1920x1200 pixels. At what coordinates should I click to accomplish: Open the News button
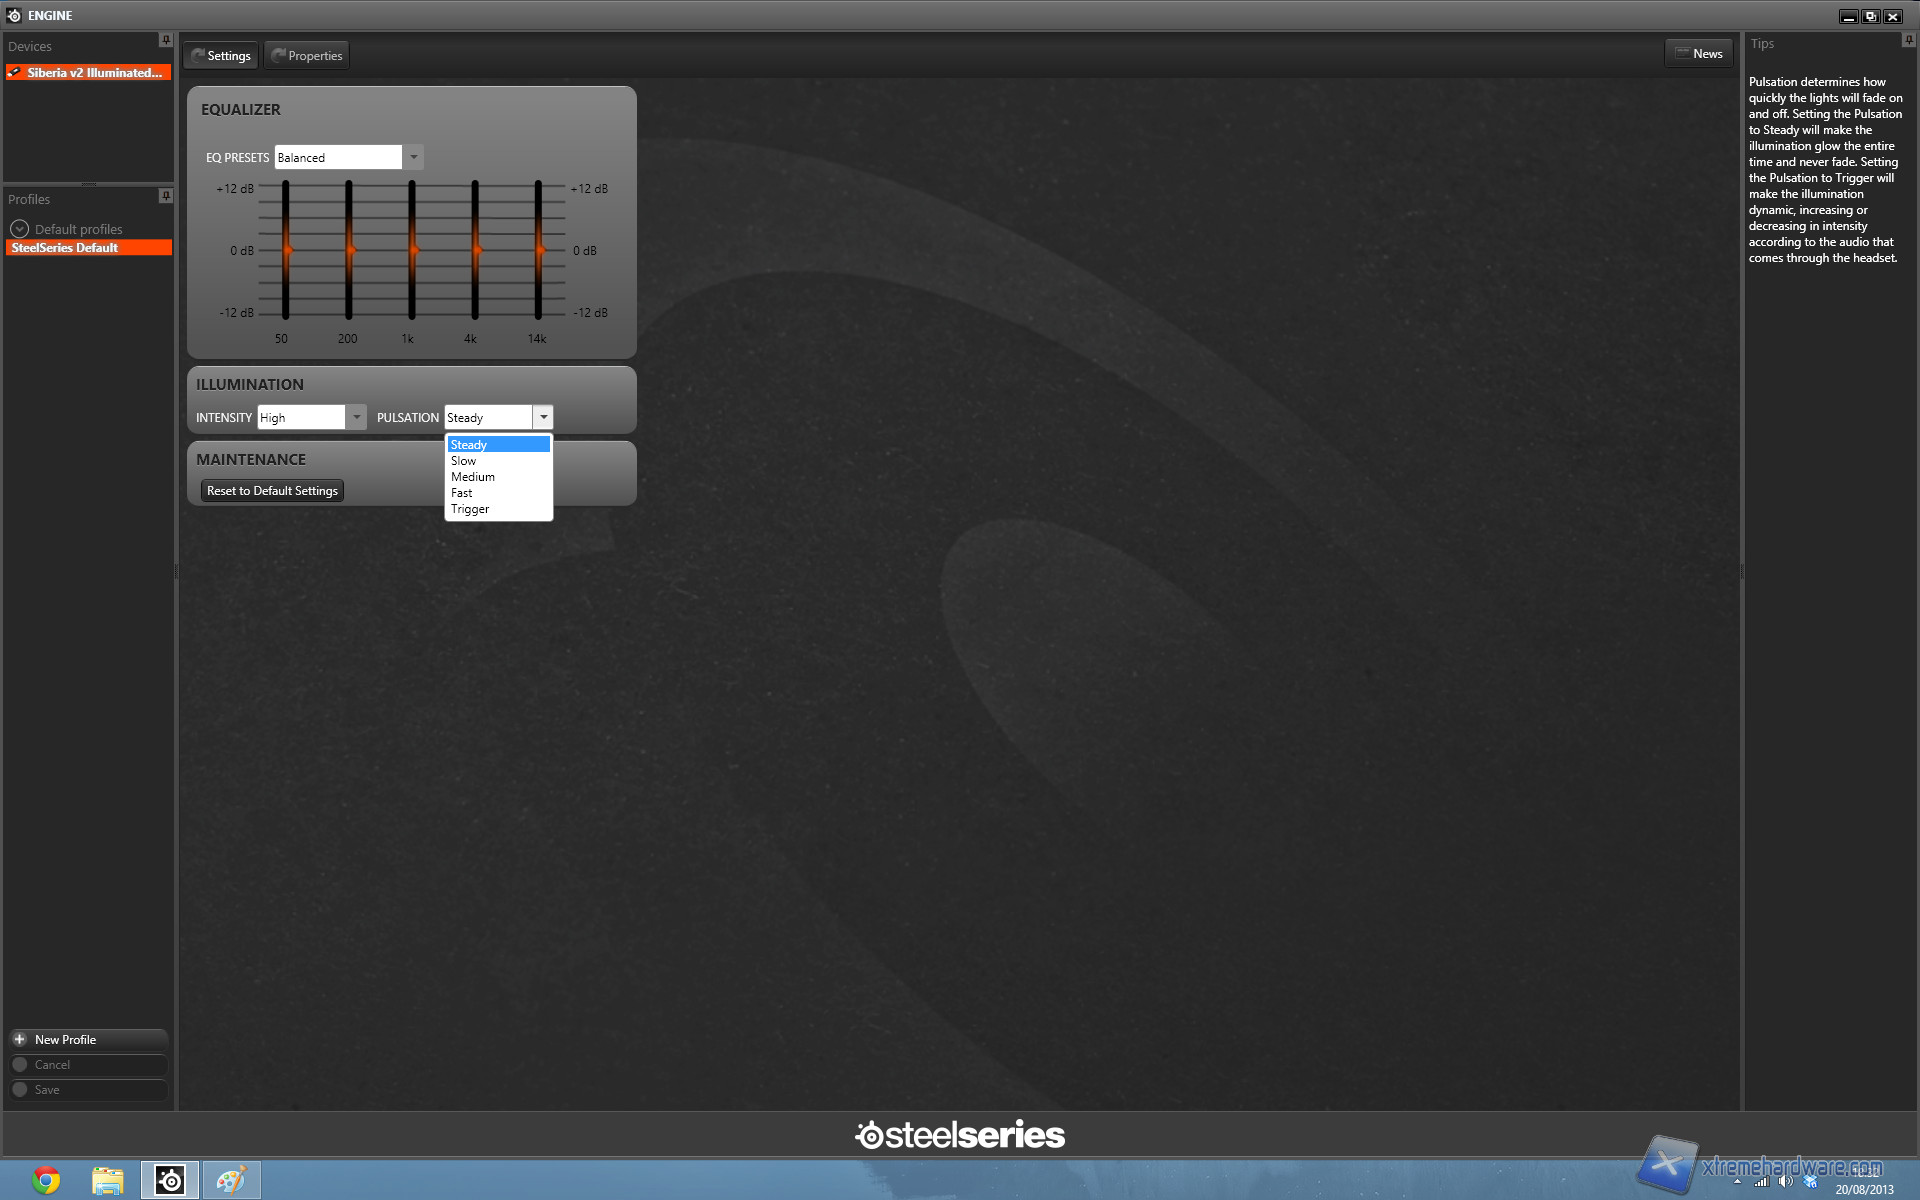1699,54
